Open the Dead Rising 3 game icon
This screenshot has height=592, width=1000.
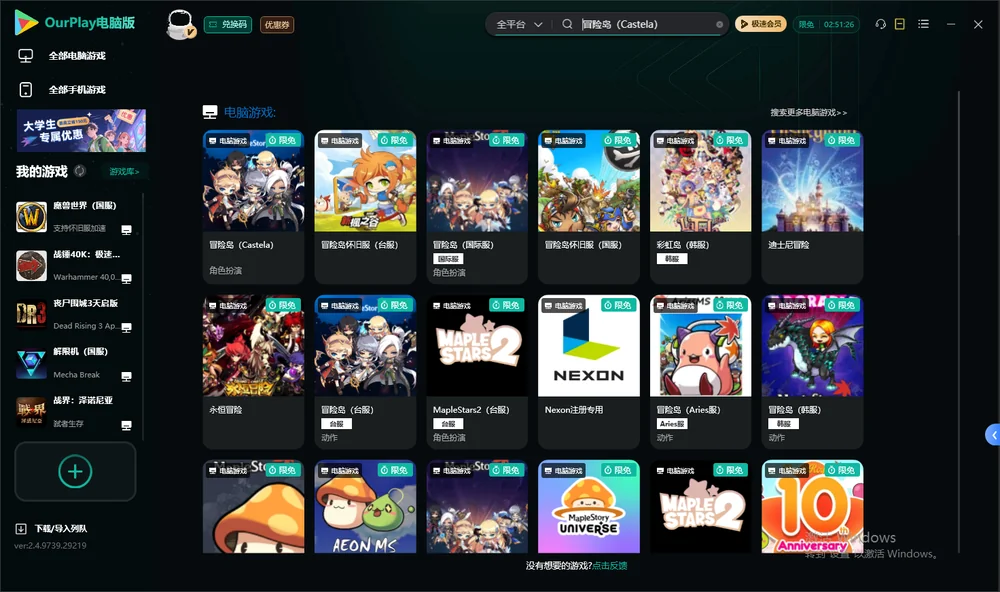point(31,314)
